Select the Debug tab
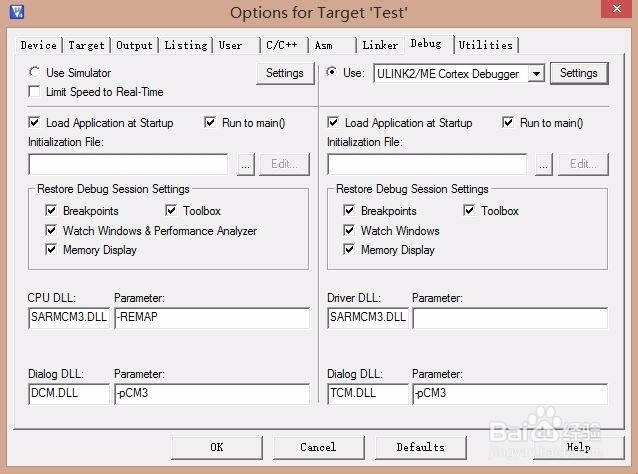638x474 pixels. point(428,44)
